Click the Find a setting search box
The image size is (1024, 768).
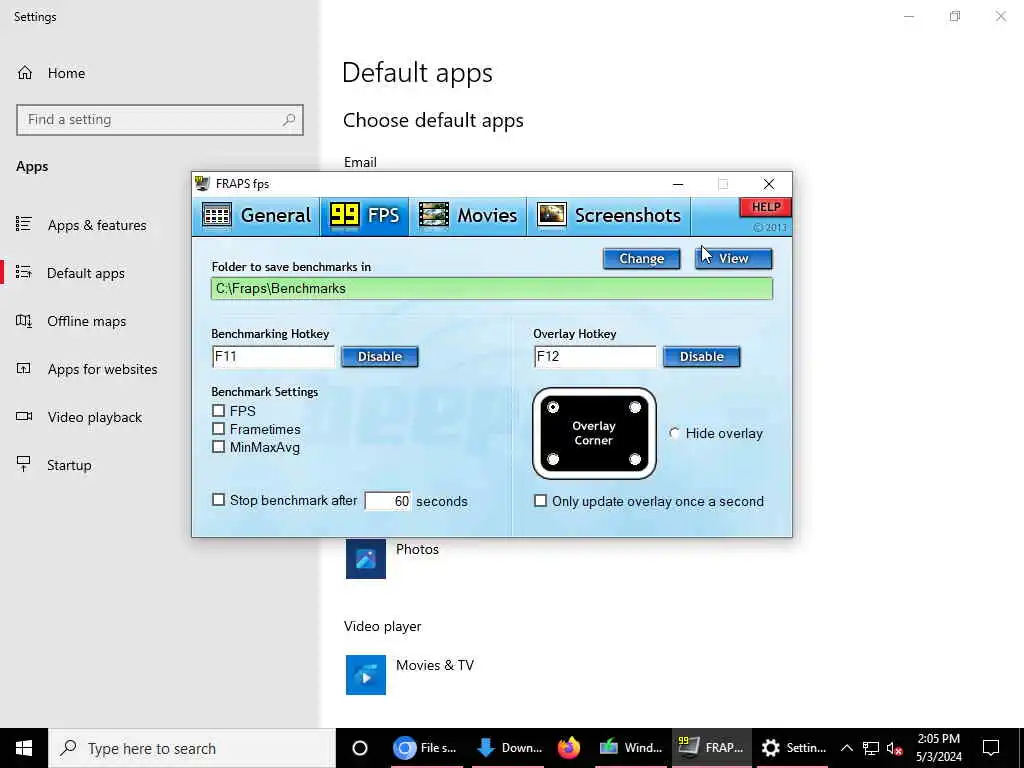click(160, 120)
